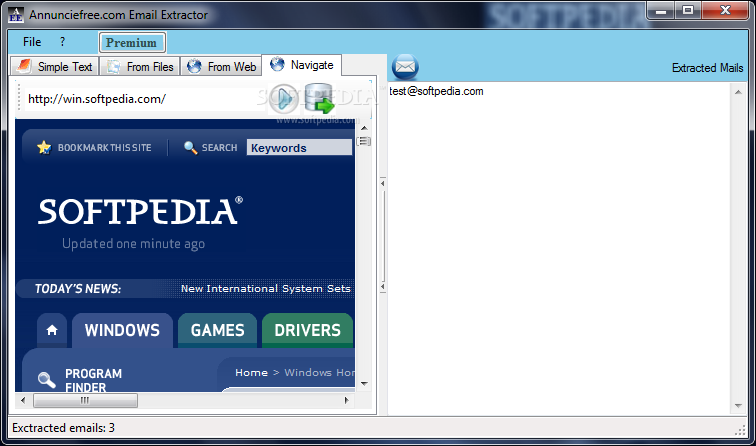Click the Exctracted emails: 3 status text
Viewport: 756px width, 446px height.
[63, 428]
